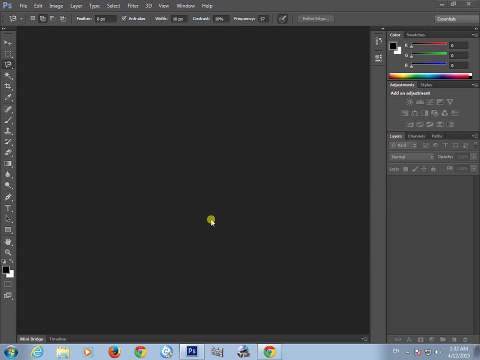Screen dimensions: 480x360
Task: Select the Eraser tool
Action: click(8, 153)
